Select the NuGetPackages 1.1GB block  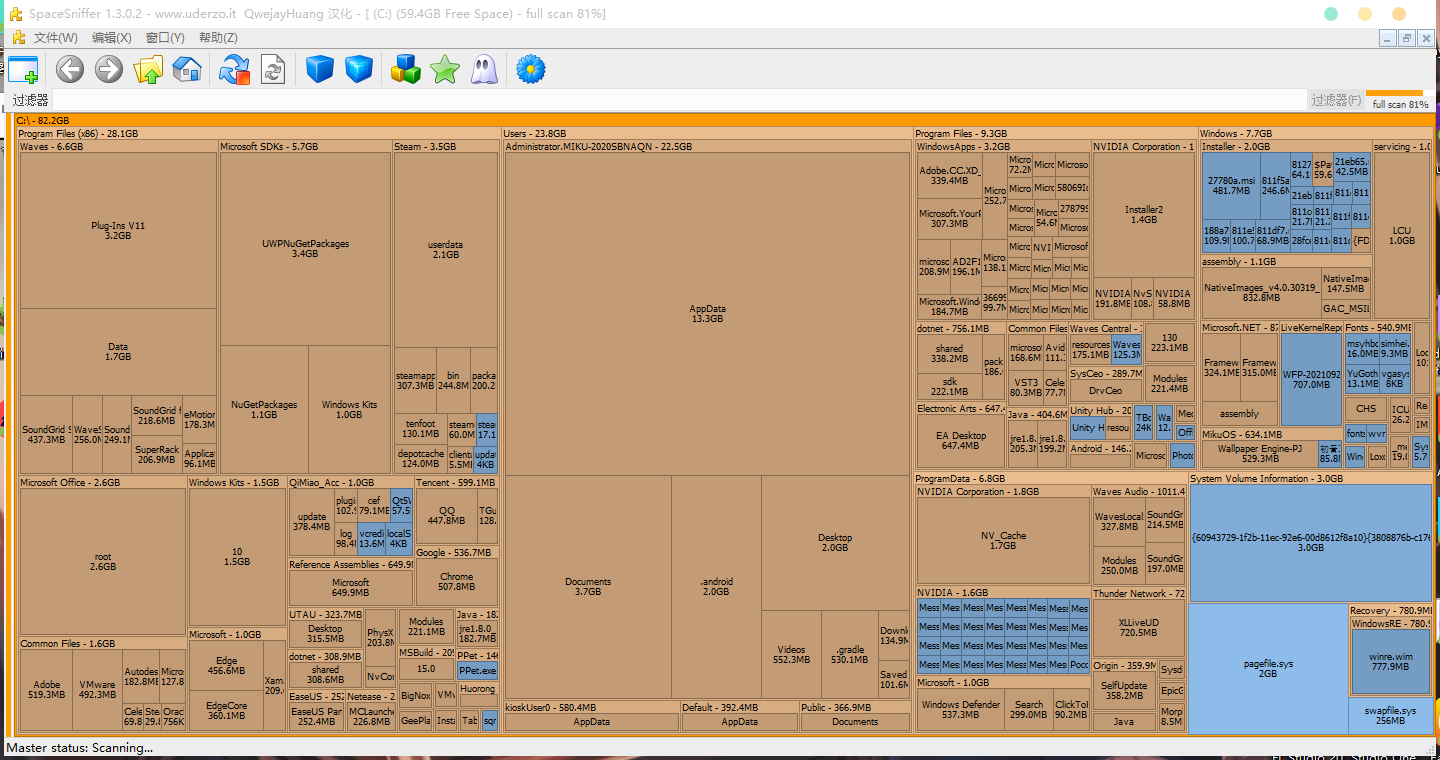pos(264,409)
